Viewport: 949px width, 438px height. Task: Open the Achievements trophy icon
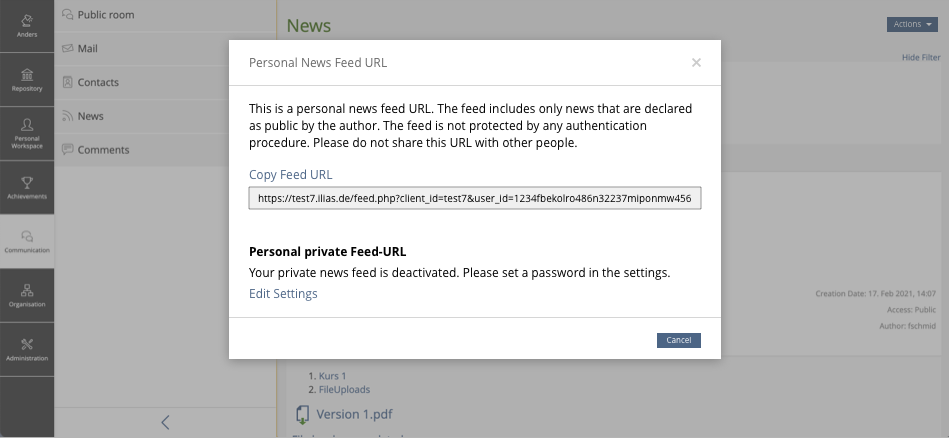click(x=27, y=182)
